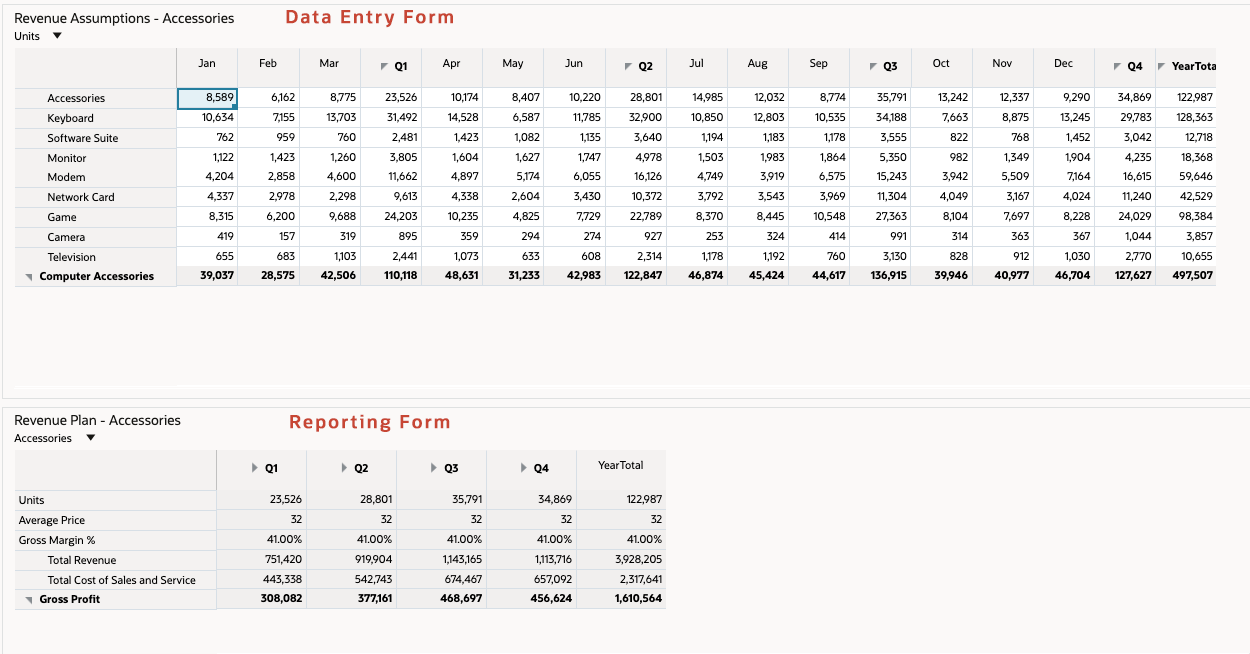Screen dimensions: 1250x654
Task: Click the Revenue Plan - Accessories title
Action: [x=98, y=420]
